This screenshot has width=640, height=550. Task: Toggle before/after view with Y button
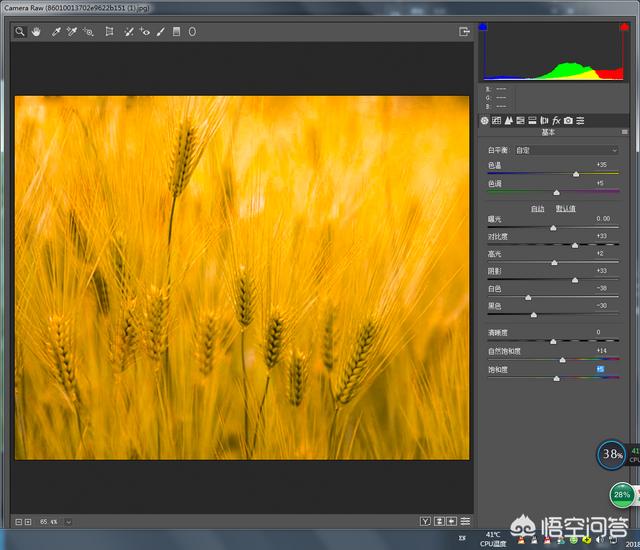425,521
